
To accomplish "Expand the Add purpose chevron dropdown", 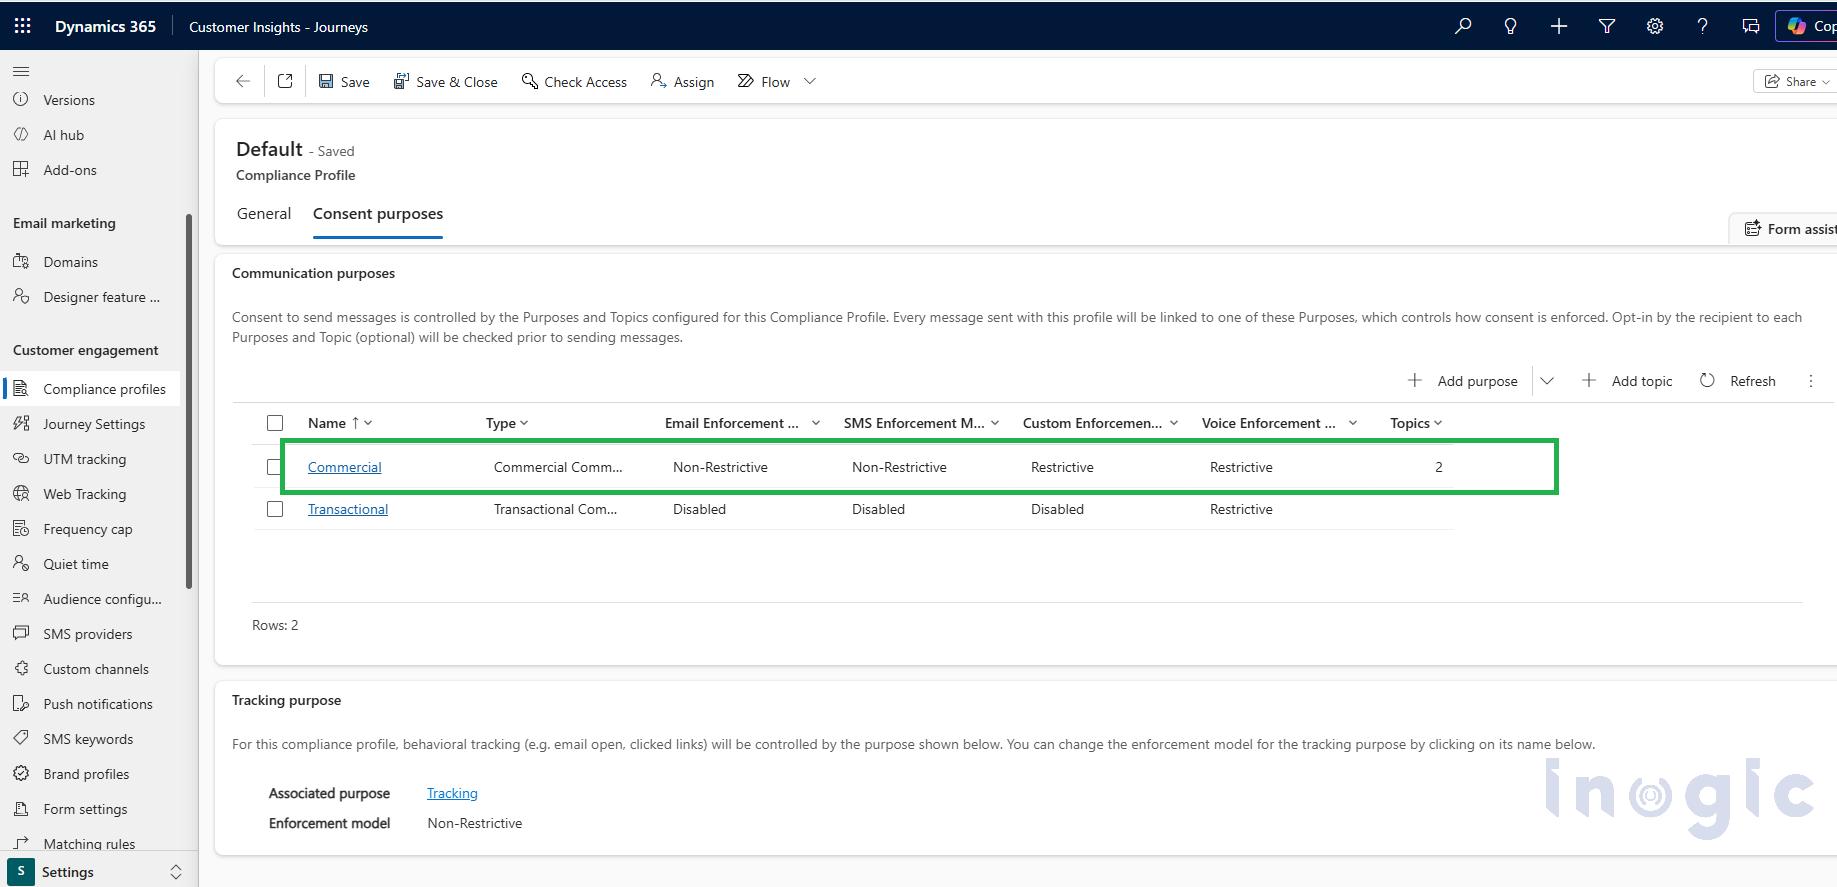I will coord(1547,381).
